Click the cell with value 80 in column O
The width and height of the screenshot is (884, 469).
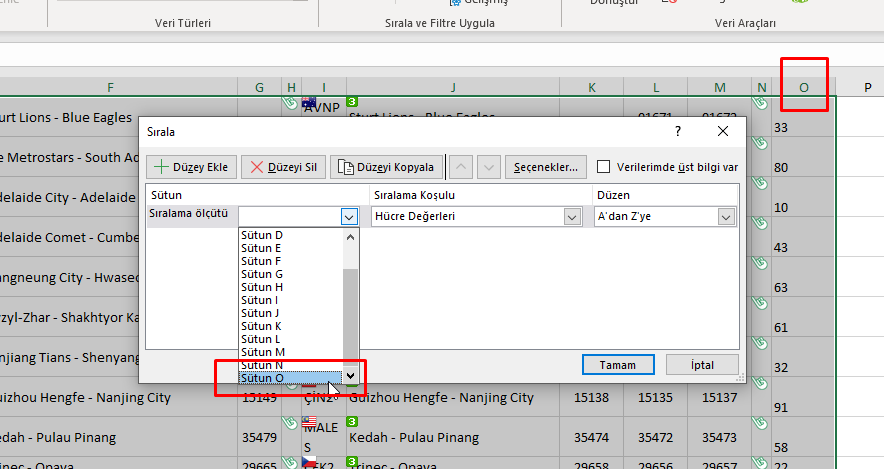(804, 157)
